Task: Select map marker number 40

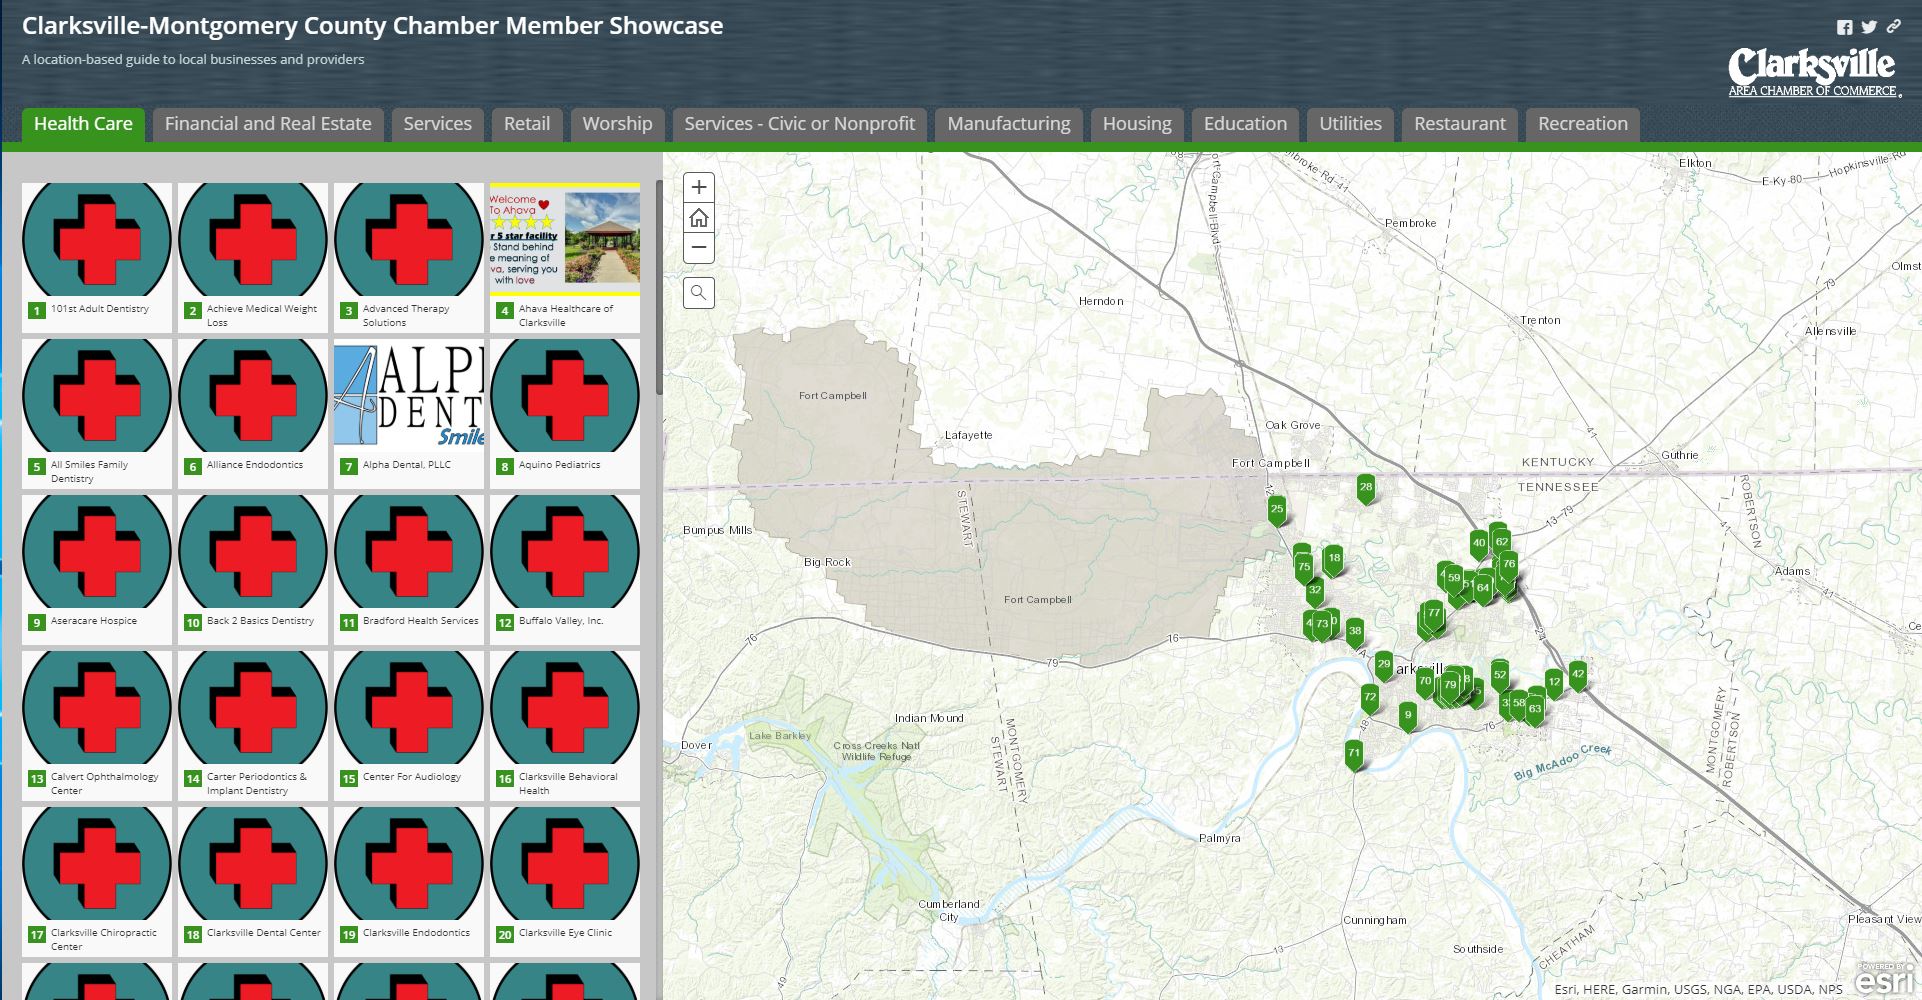Action: [1479, 545]
